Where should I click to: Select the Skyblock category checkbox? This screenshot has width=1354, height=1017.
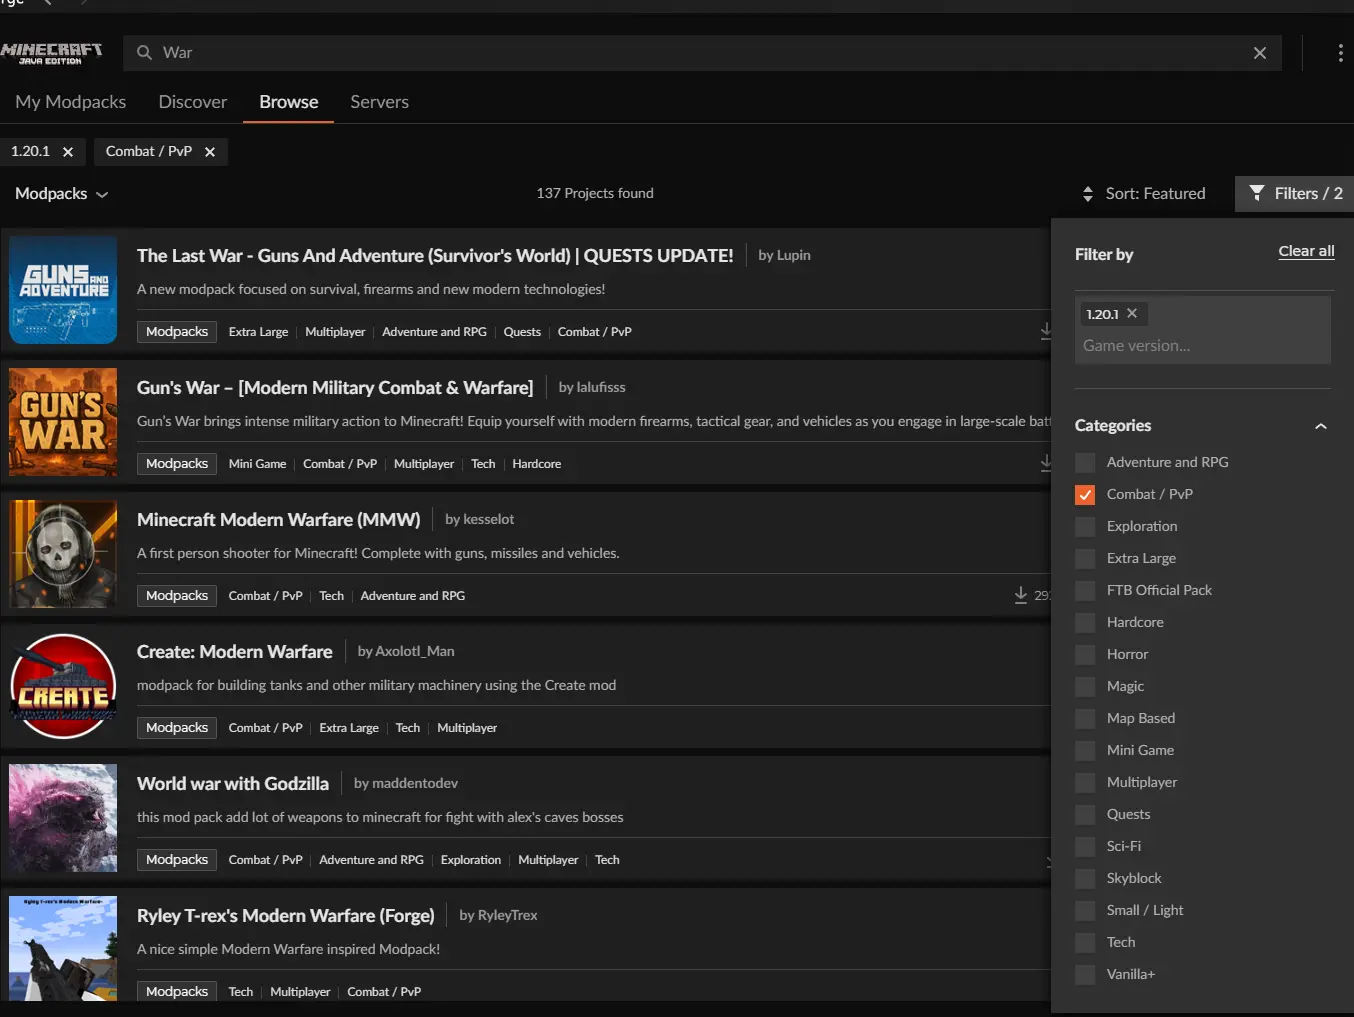coord(1085,878)
